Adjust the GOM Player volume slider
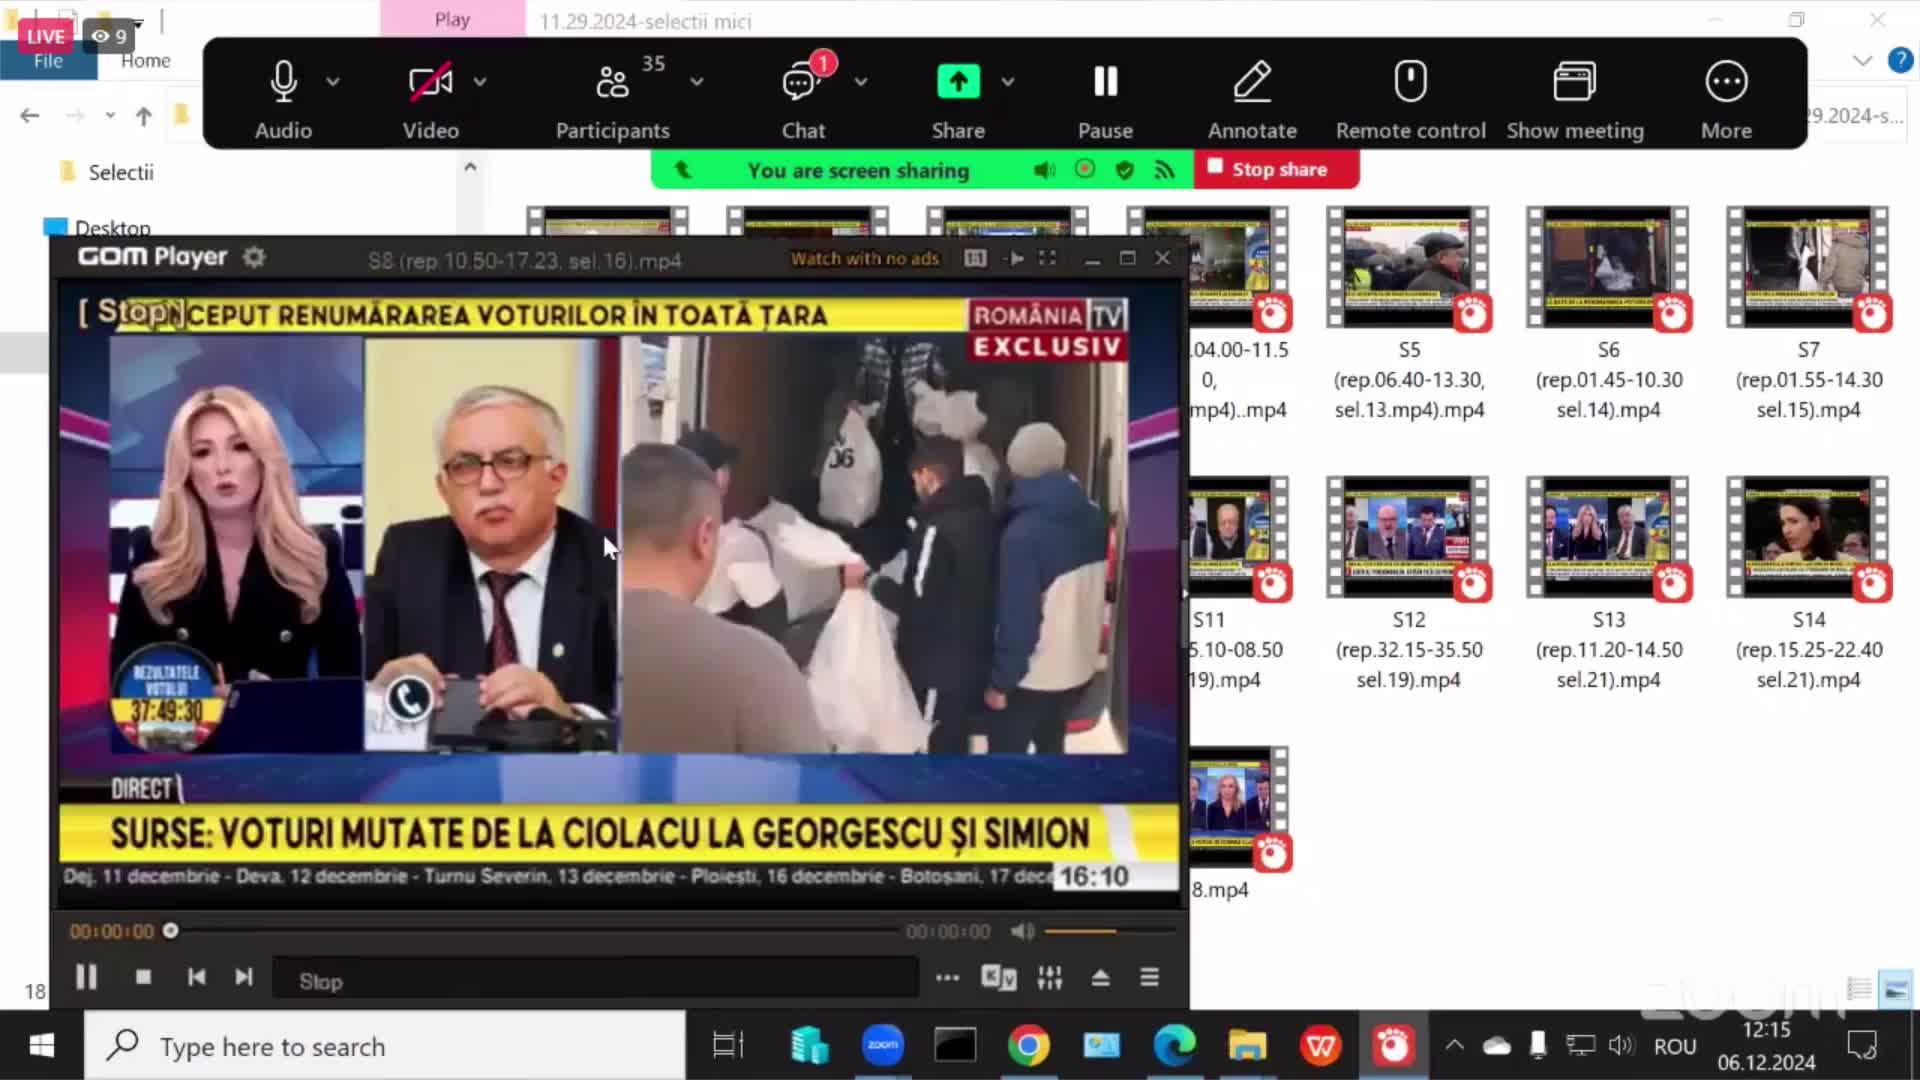This screenshot has width=1920, height=1080. tap(1112, 931)
